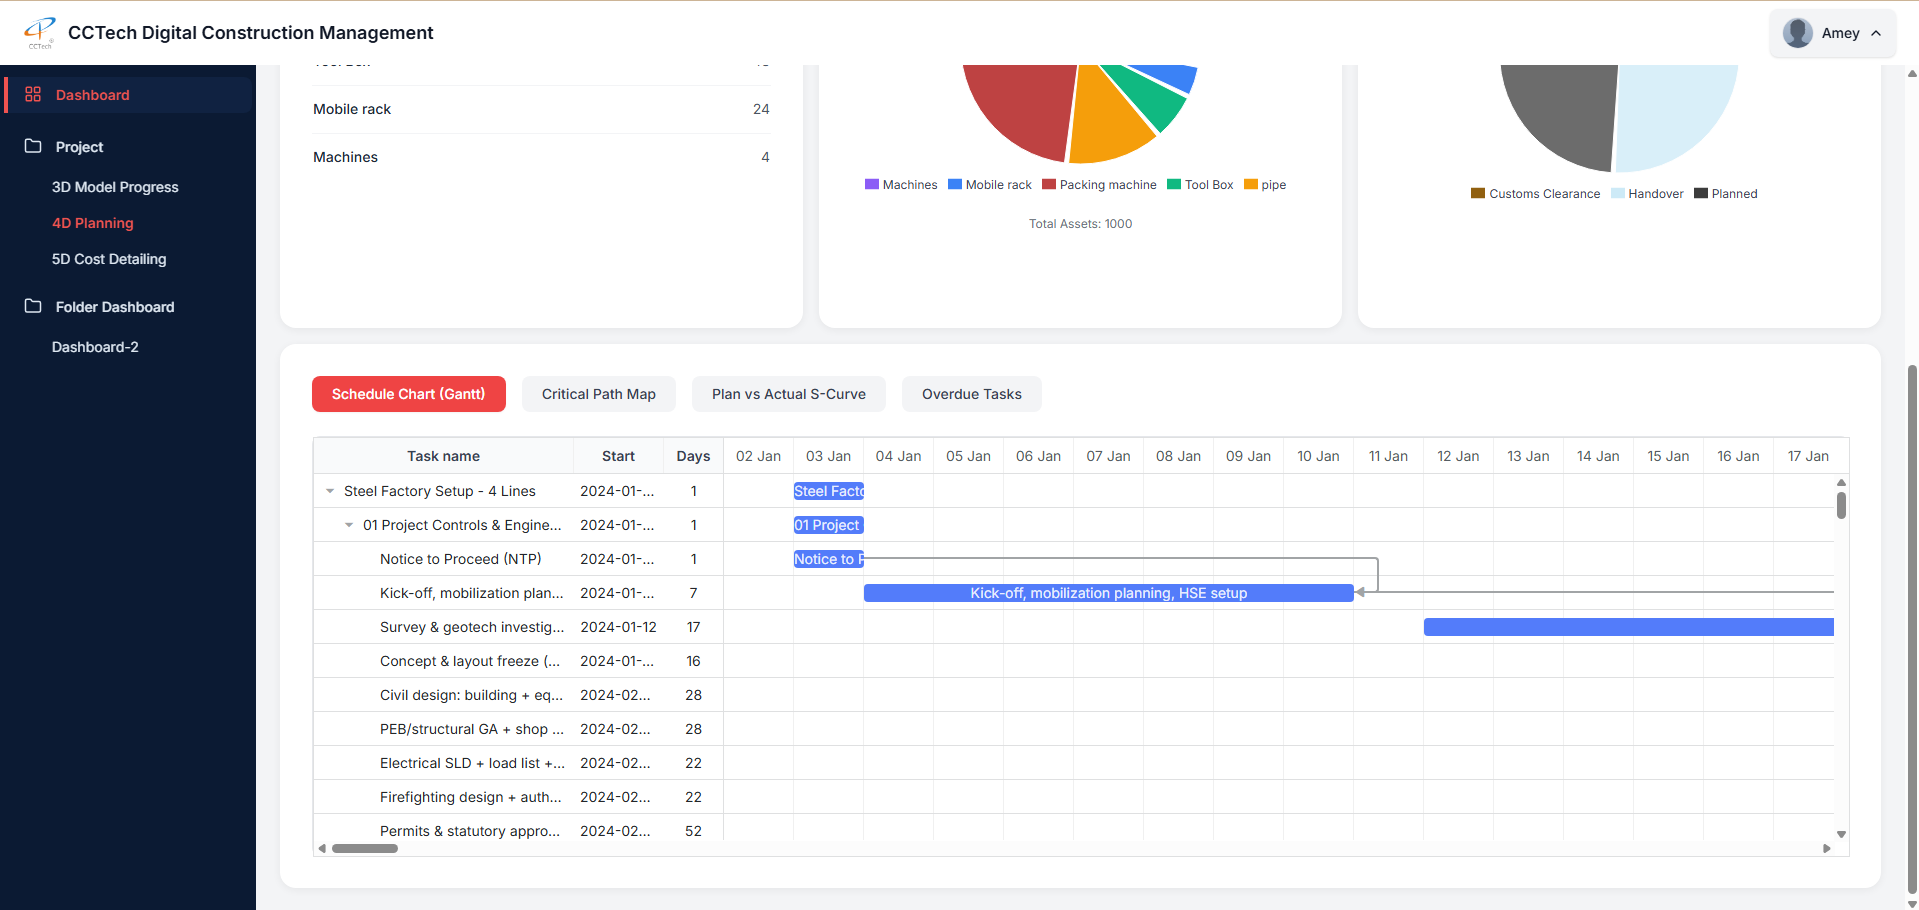Click the Mobile rack asset row

(541, 109)
